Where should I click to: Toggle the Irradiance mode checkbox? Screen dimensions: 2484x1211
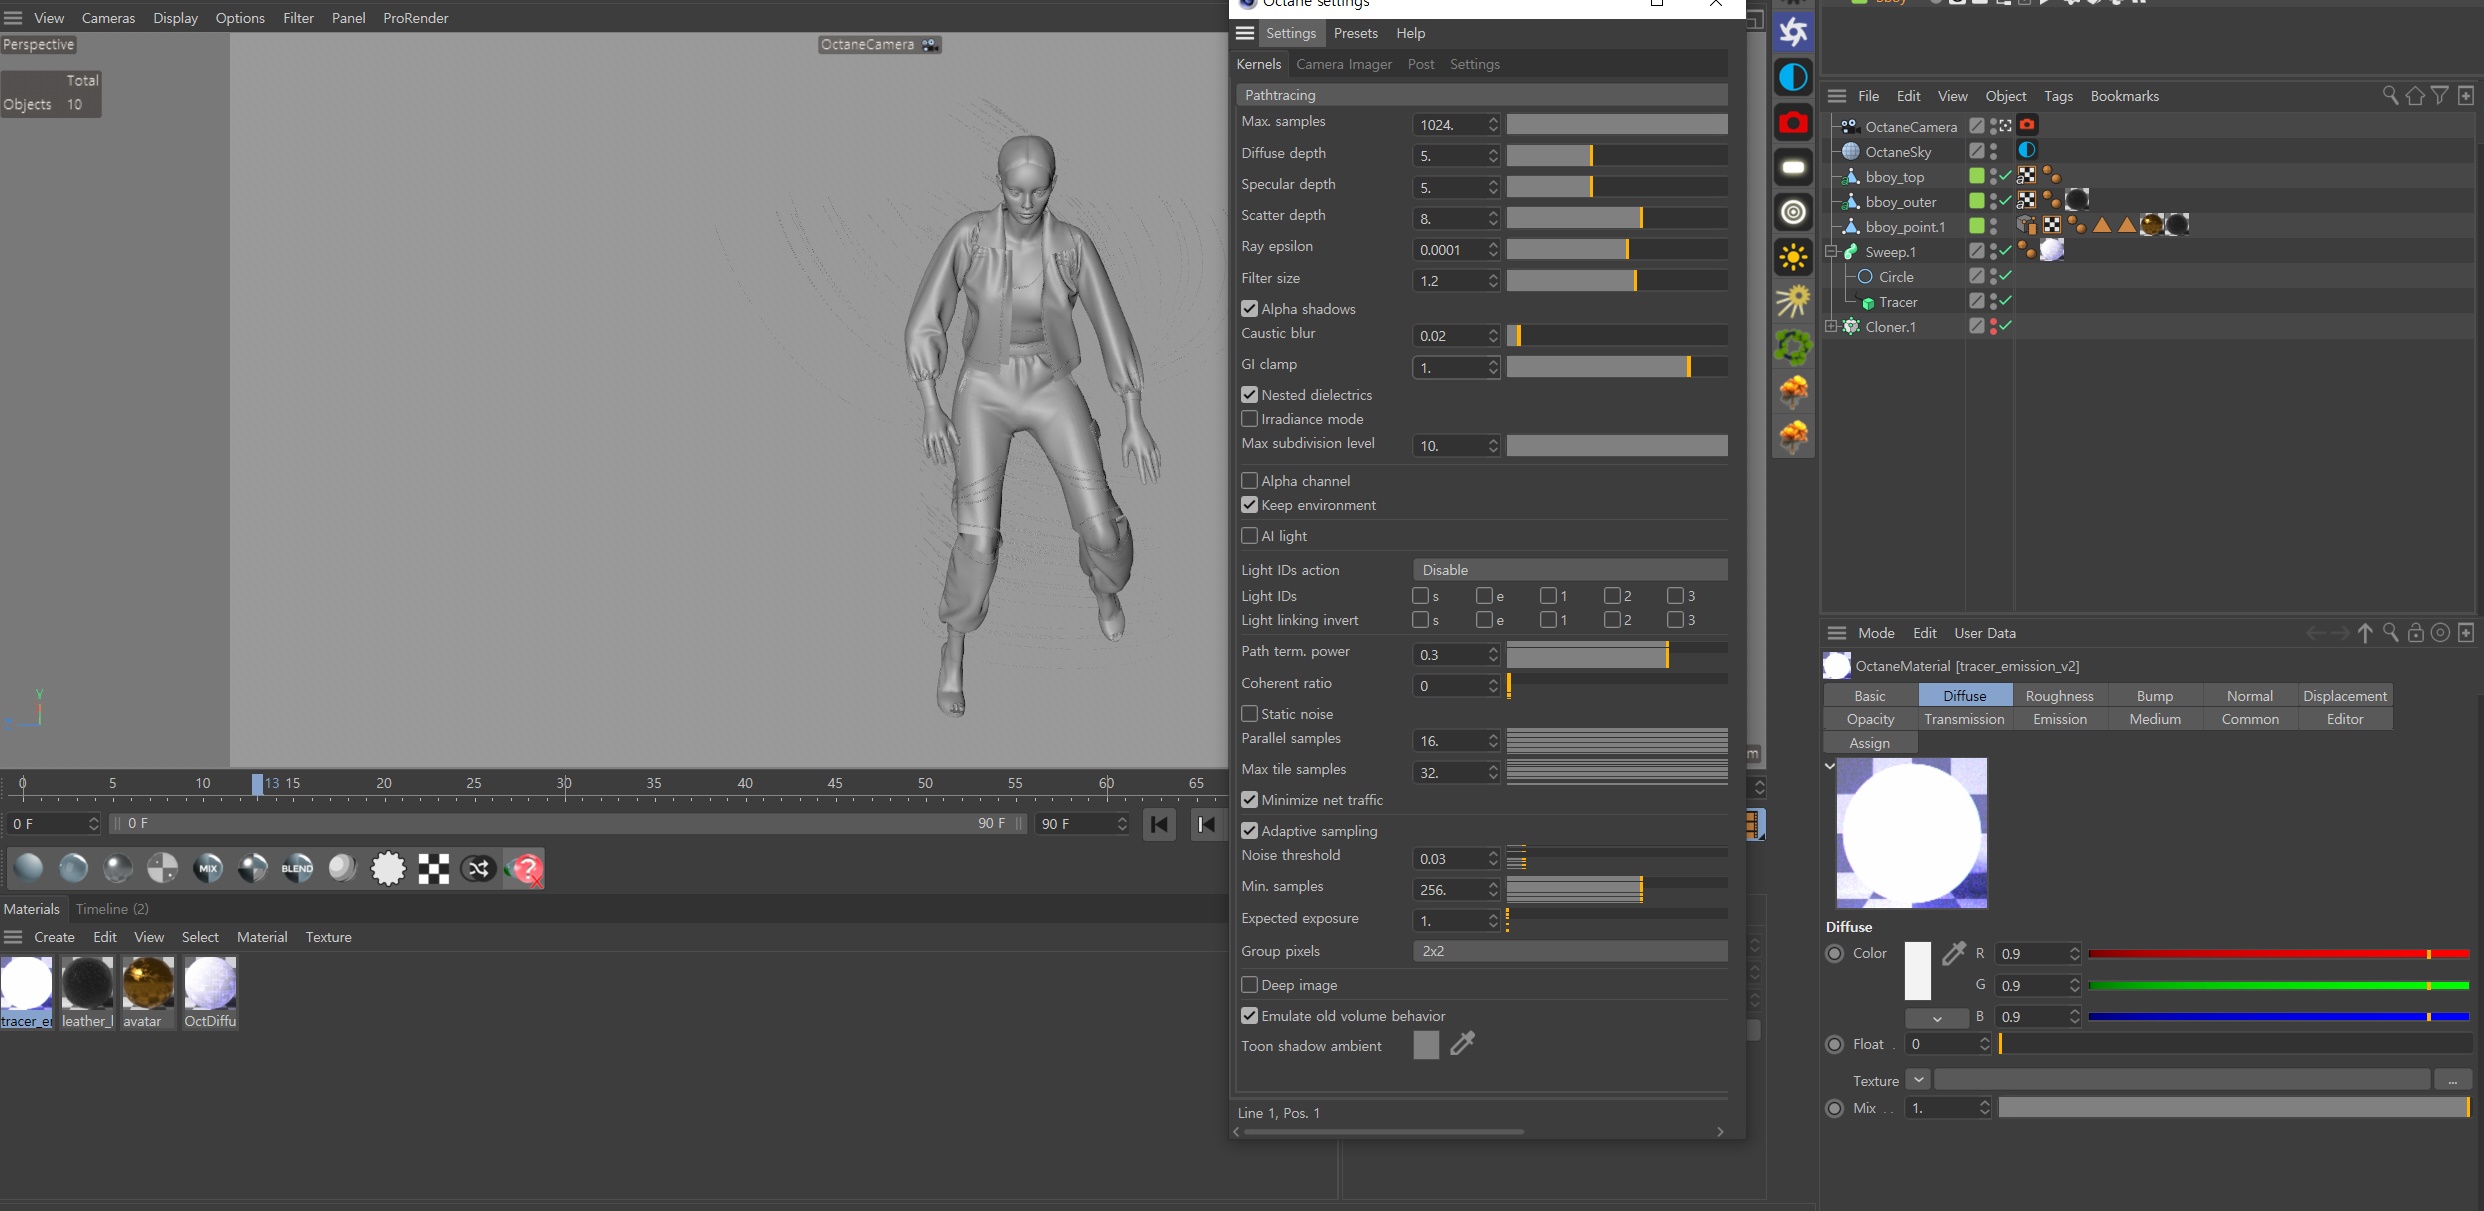(1248, 418)
